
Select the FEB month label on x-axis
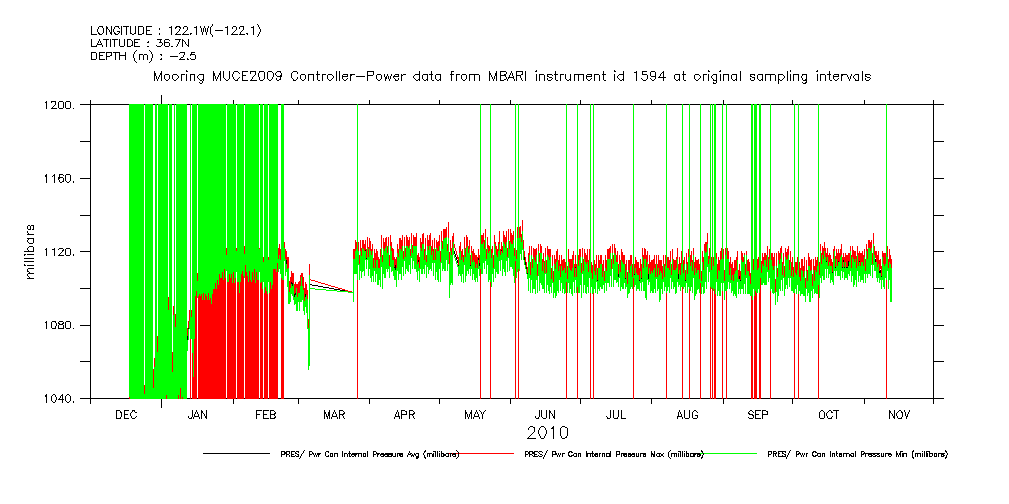point(267,414)
